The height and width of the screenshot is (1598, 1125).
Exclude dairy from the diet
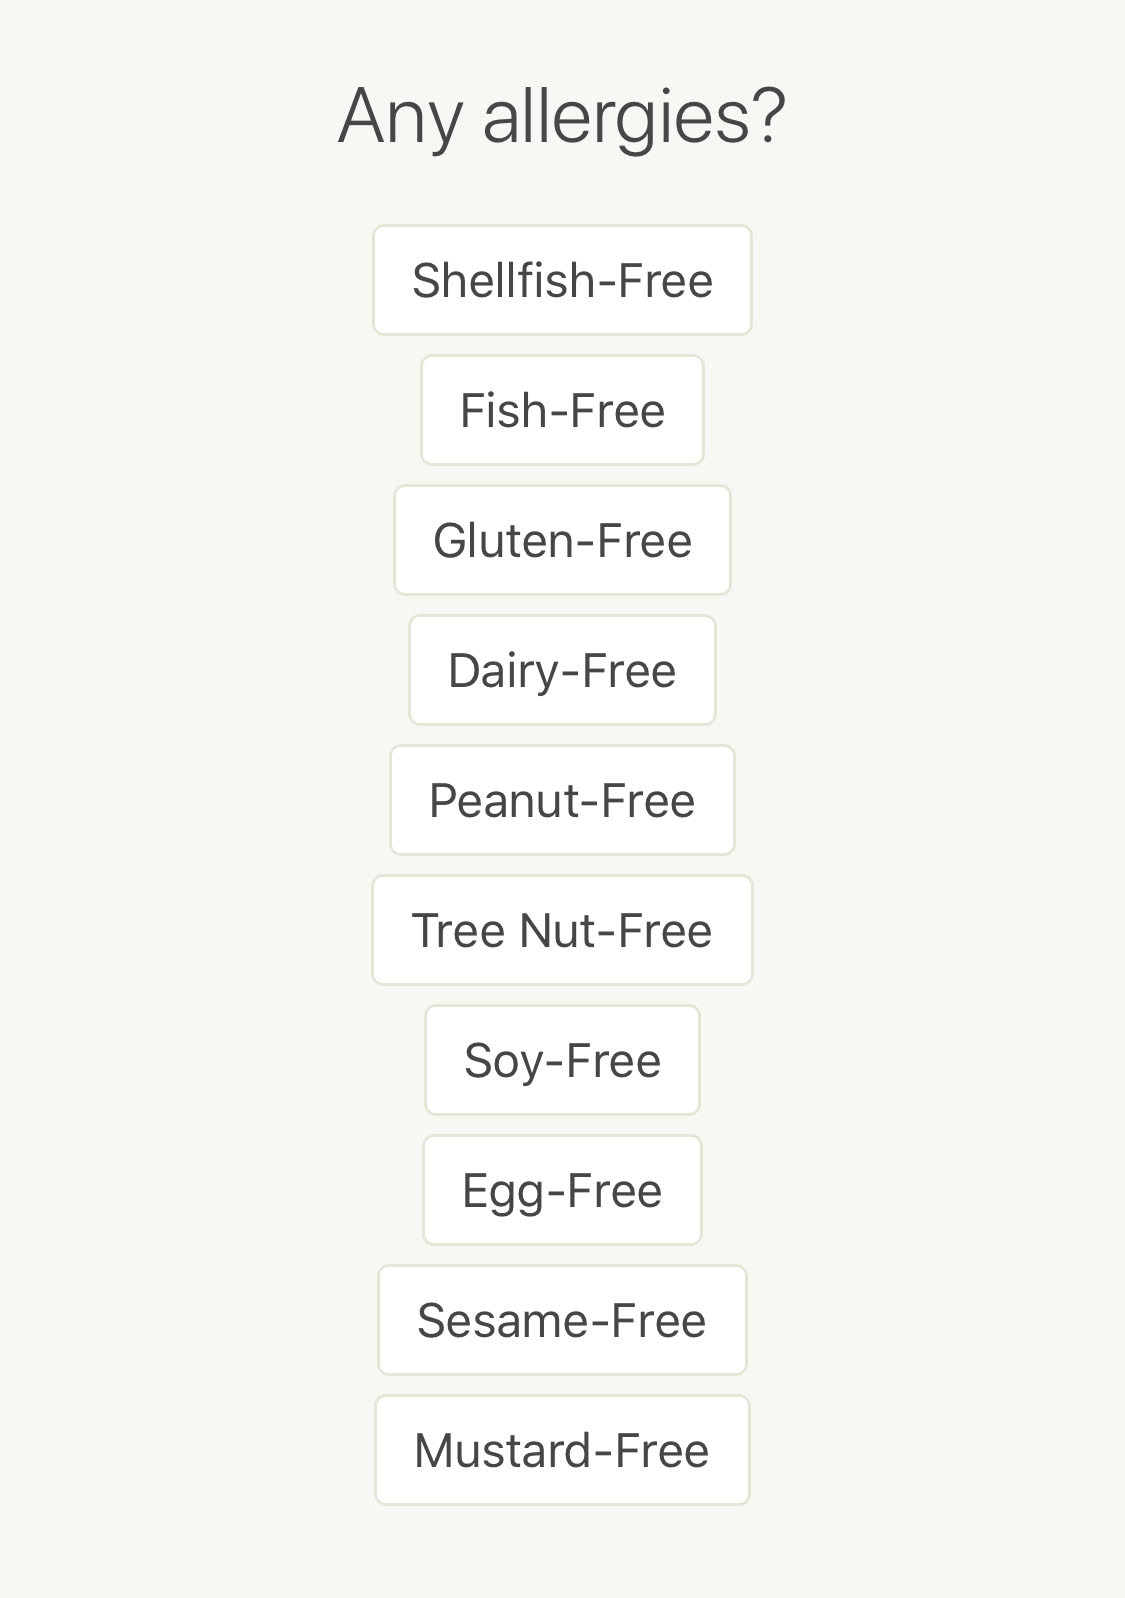coord(562,670)
